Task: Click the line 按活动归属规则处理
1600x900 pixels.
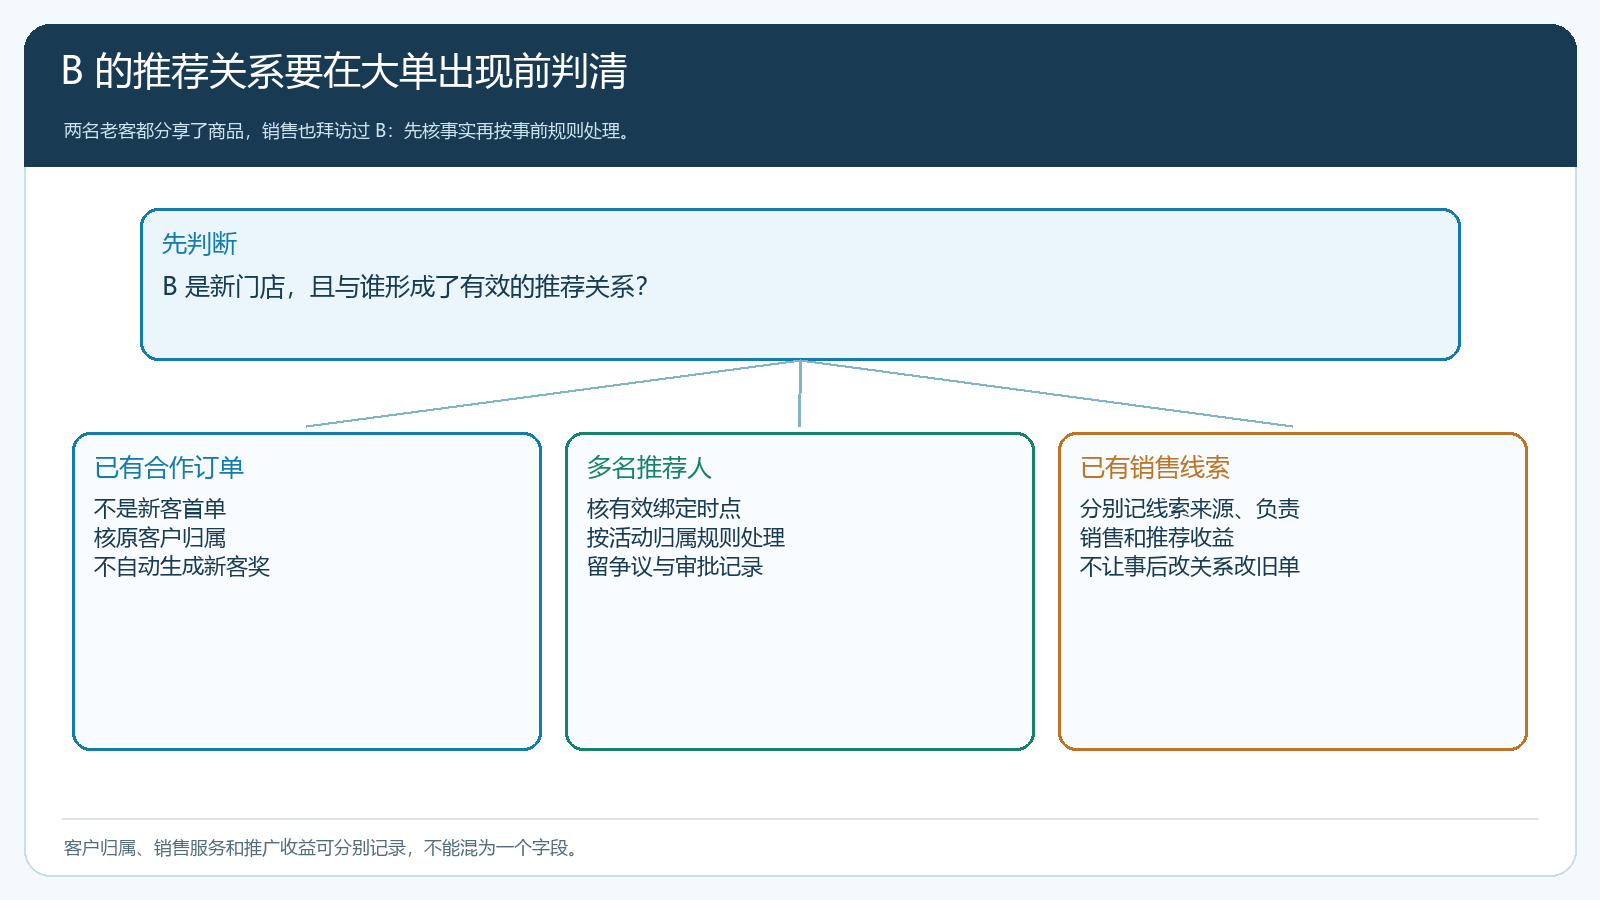Action: tap(686, 537)
